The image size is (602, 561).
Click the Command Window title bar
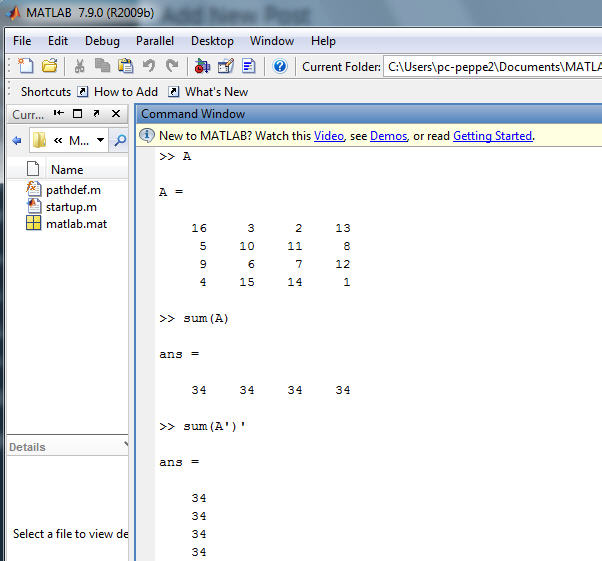[369, 114]
